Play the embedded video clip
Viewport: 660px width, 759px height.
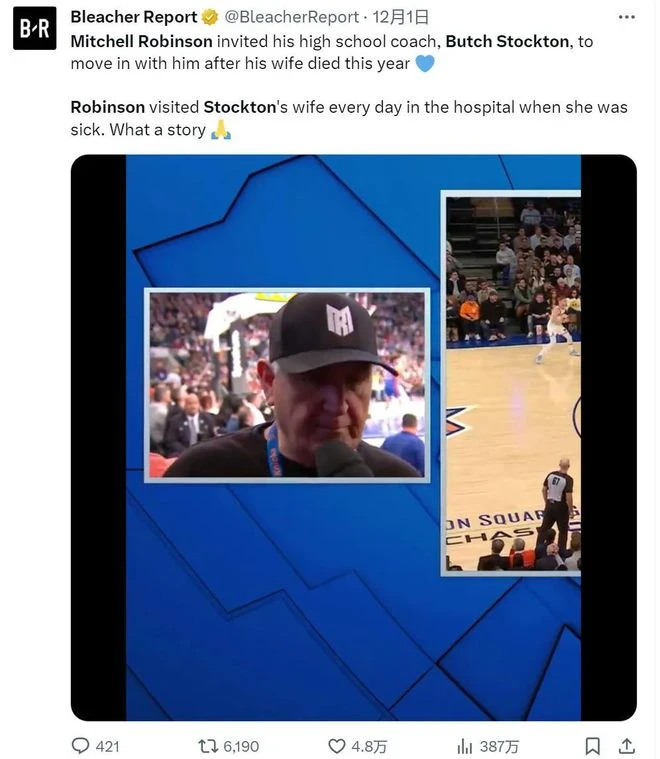[353, 438]
